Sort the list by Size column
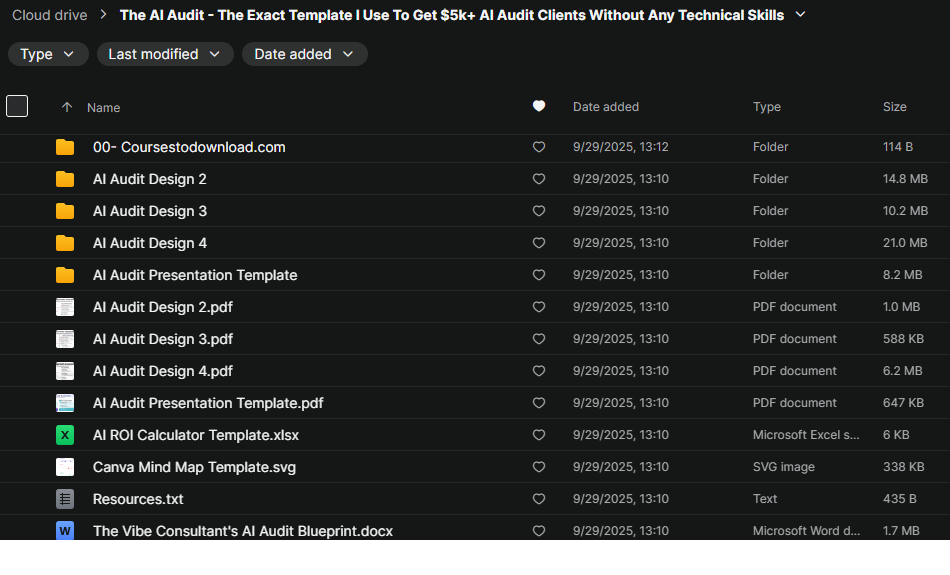The height and width of the screenshot is (575, 950). click(894, 107)
